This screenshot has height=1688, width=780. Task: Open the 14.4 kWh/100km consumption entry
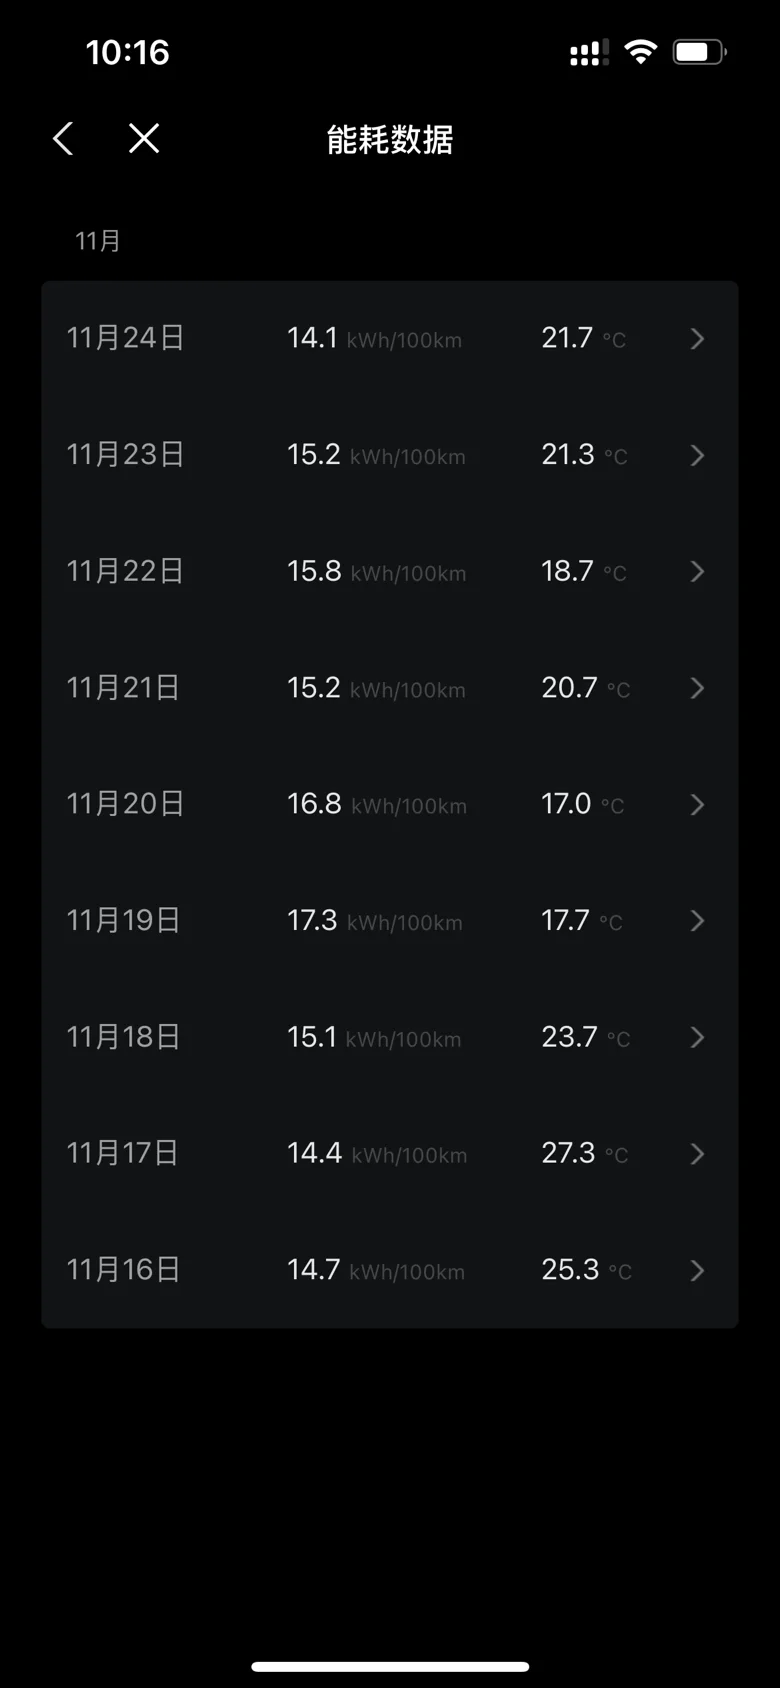point(377,1154)
